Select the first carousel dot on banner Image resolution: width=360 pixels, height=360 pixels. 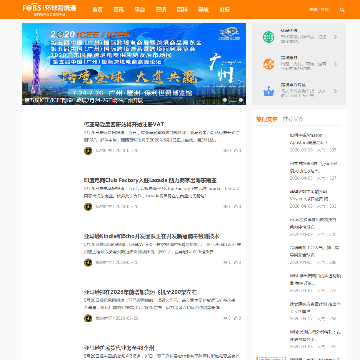click(x=225, y=100)
